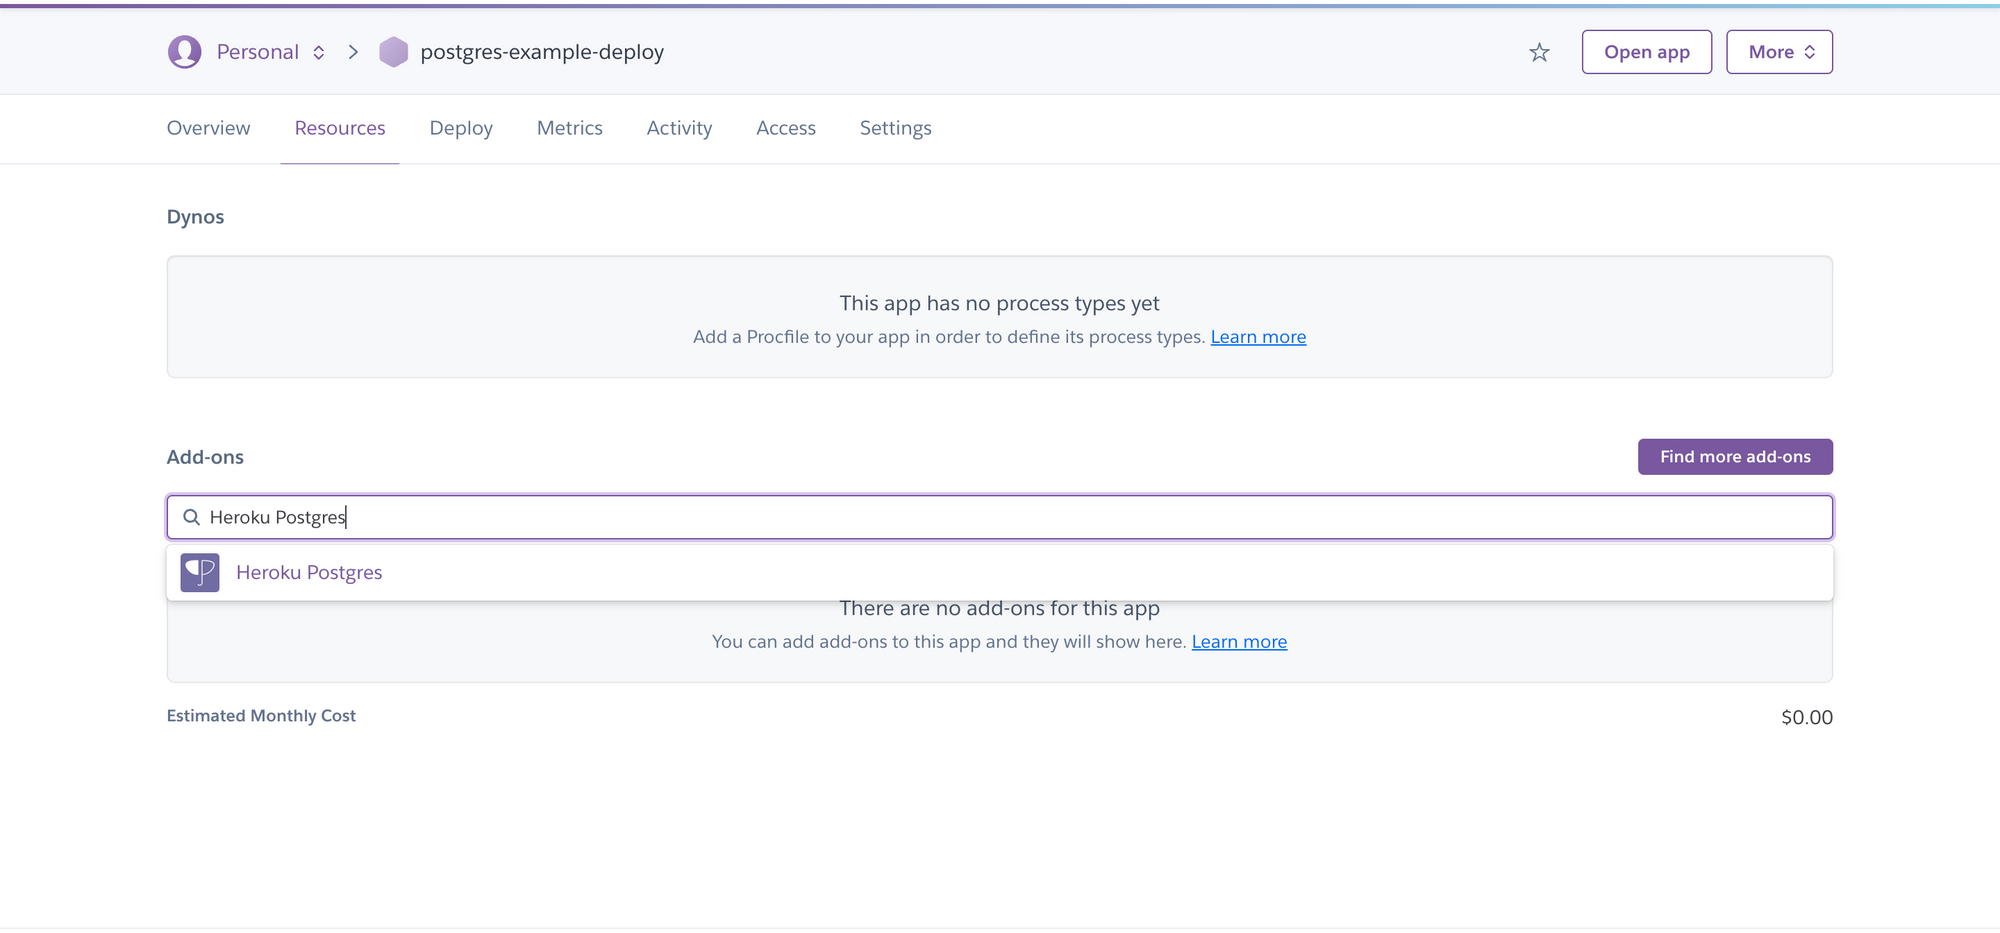
Task: Click the Dynos section heading
Action: point(195,217)
